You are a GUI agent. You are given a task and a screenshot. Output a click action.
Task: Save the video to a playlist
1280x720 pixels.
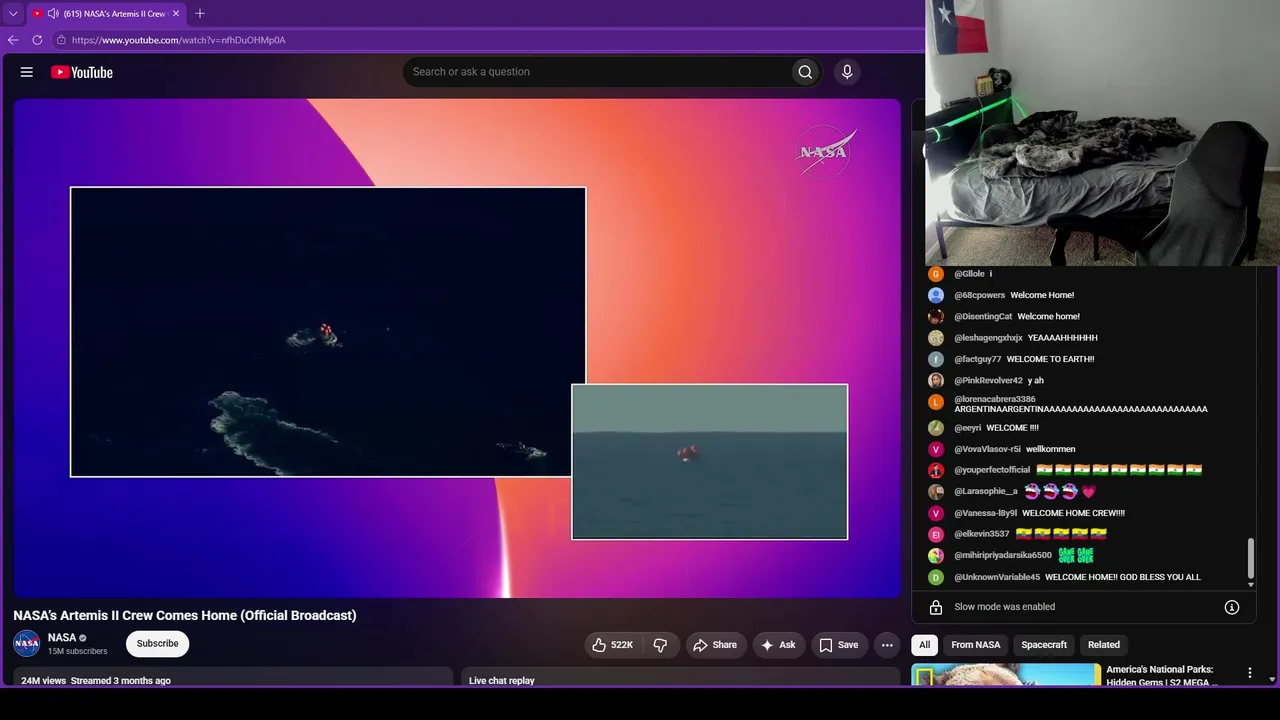click(839, 645)
